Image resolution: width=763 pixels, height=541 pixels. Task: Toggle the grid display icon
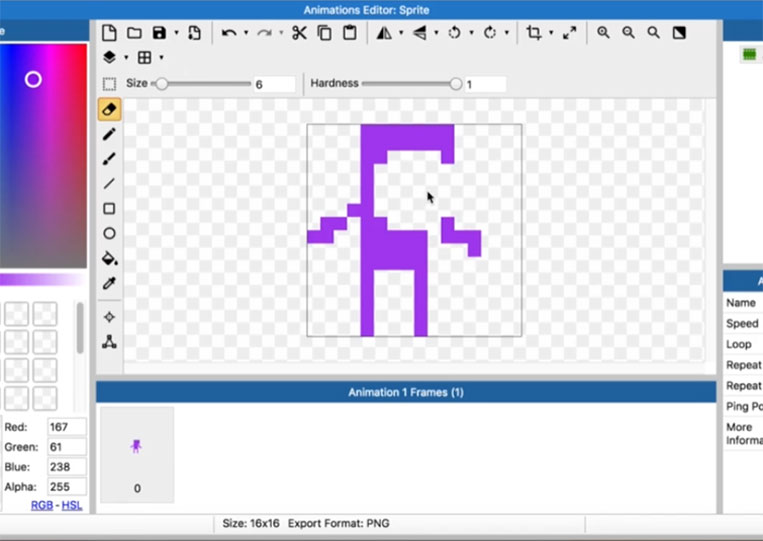click(x=145, y=57)
